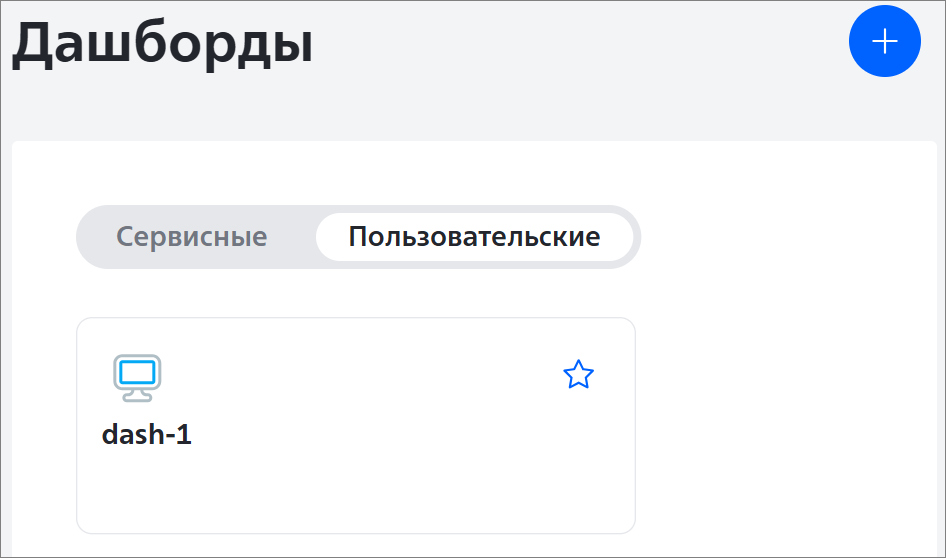Toggle the favorite star on the dash-1 card
The image size is (946, 558).
coord(579,375)
